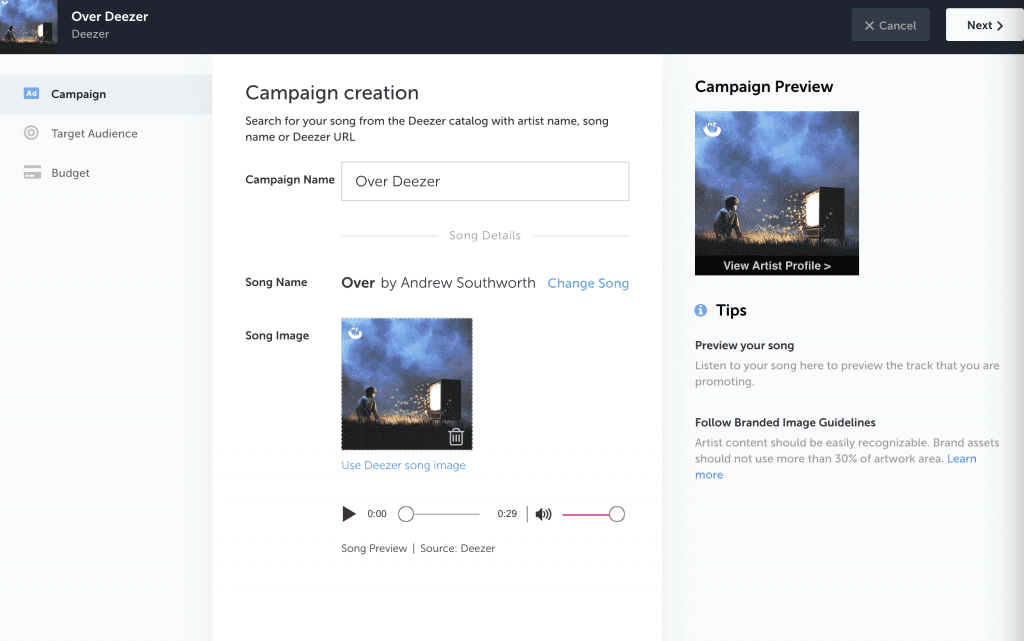Screen dimensions: 1024x641
Task: Click the Next button
Action: coord(985,25)
